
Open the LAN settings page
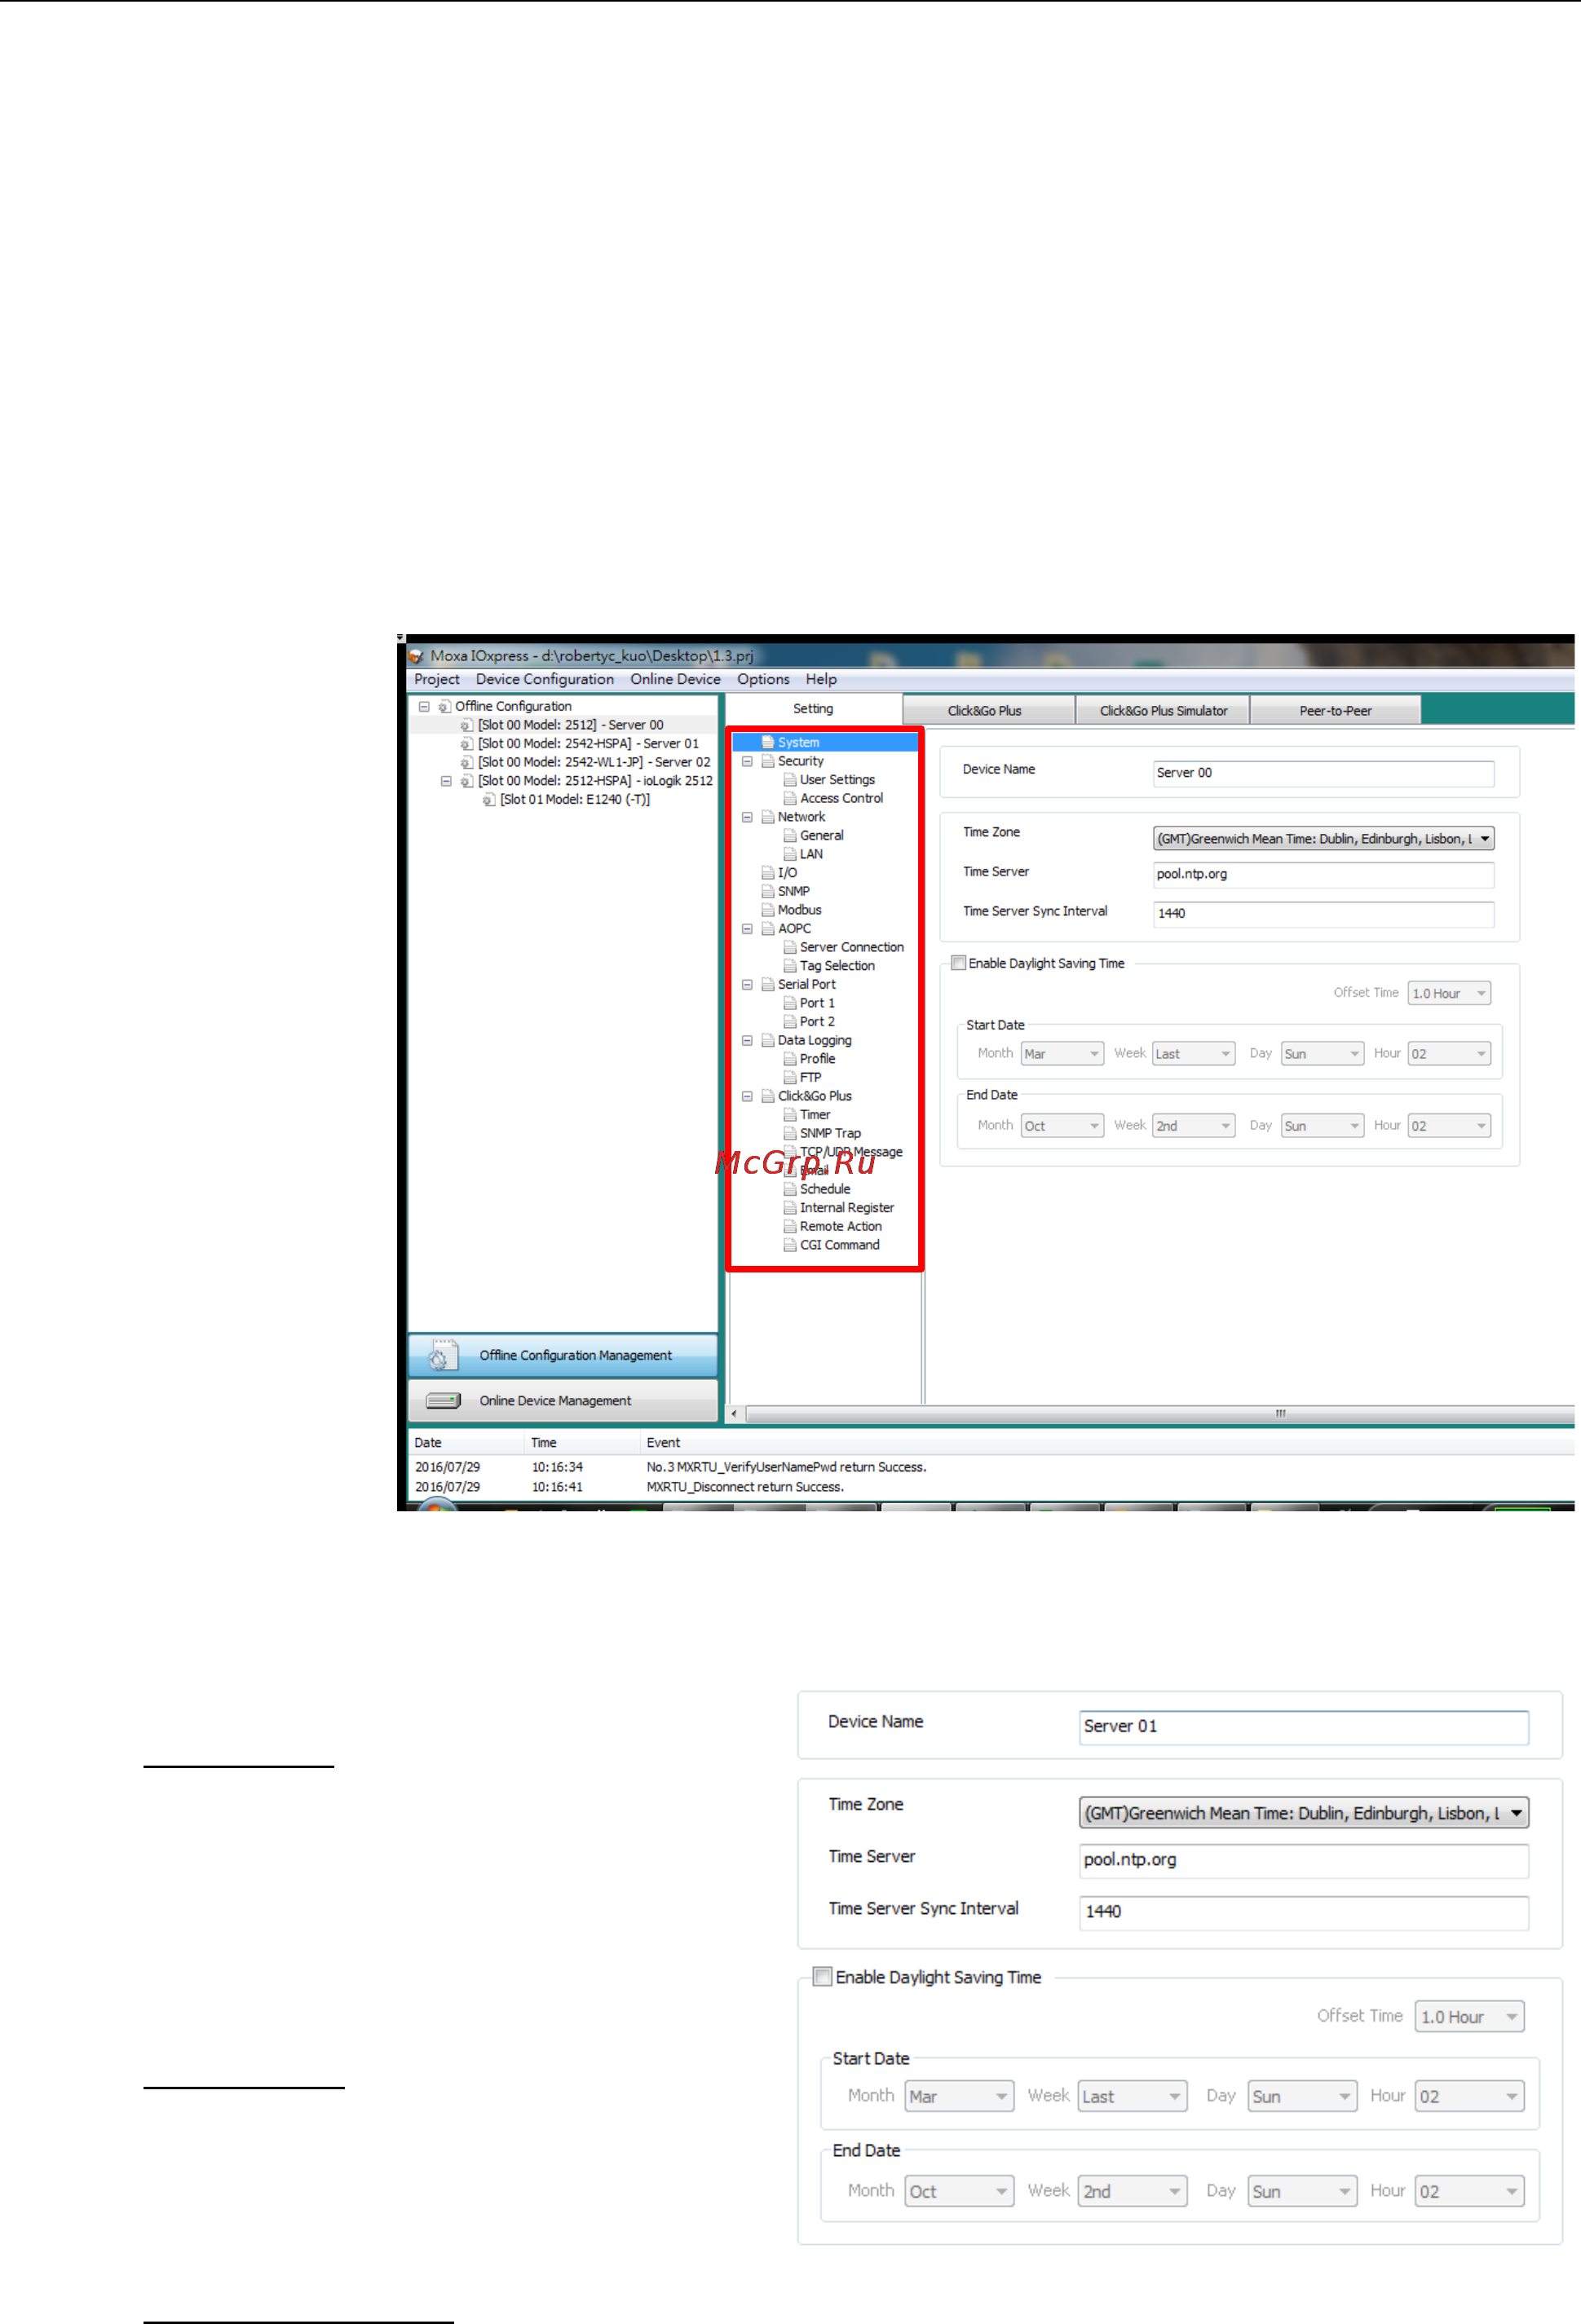(811, 854)
